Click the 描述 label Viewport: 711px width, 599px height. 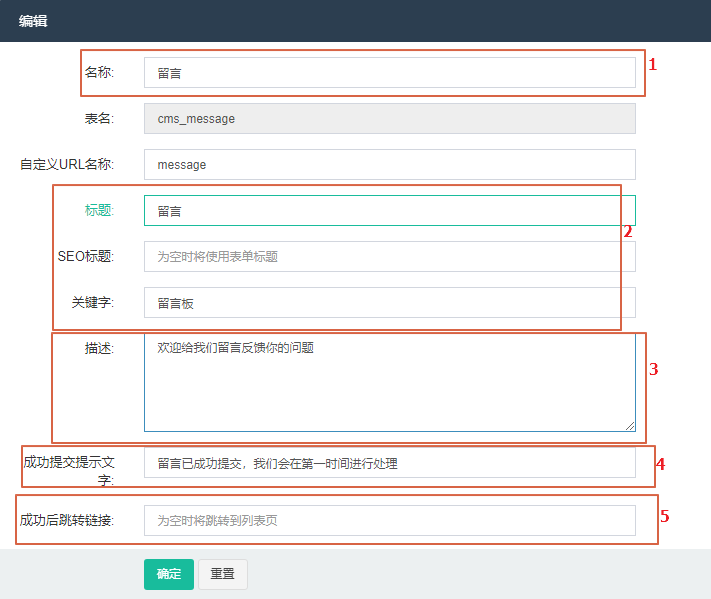[99, 348]
